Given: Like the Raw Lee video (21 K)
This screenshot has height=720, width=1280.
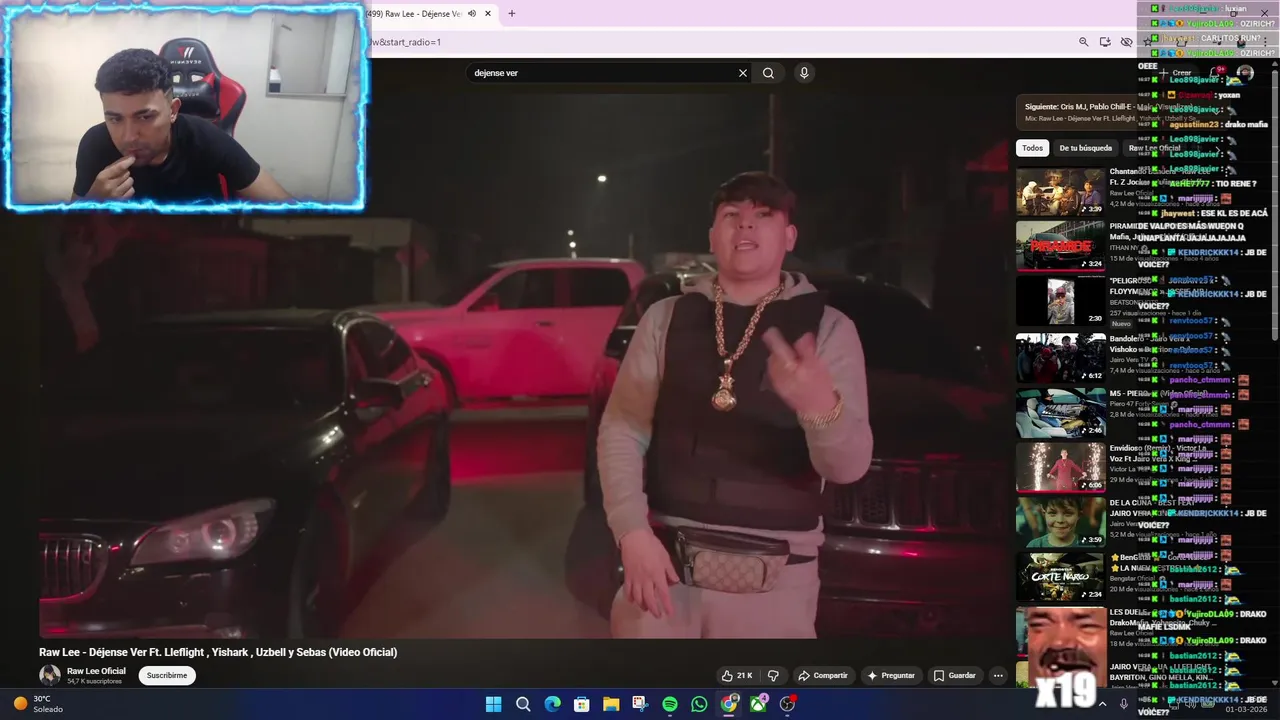Looking at the screenshot, I should 737,676.
